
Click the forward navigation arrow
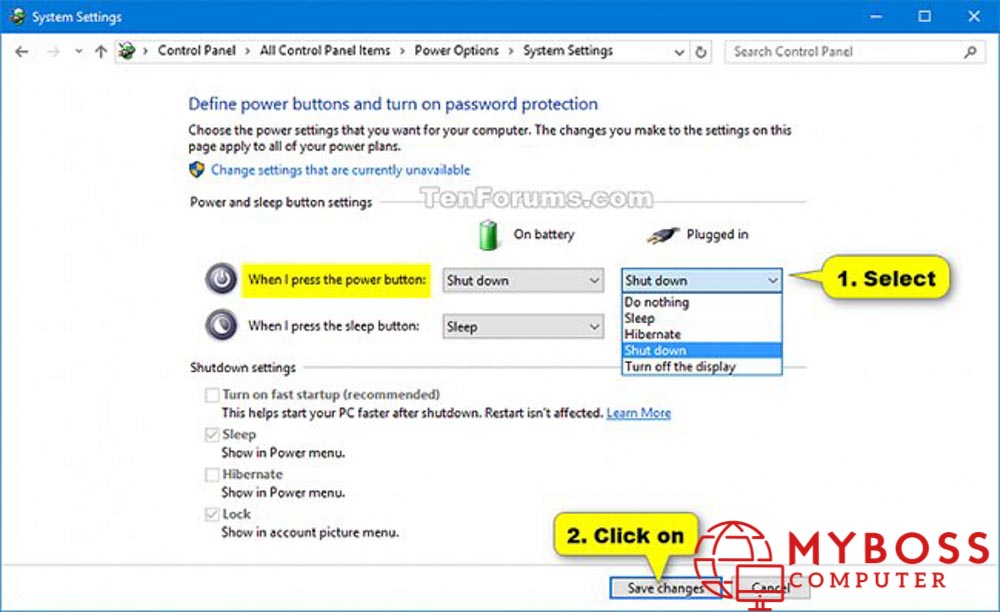pos(54,52)
